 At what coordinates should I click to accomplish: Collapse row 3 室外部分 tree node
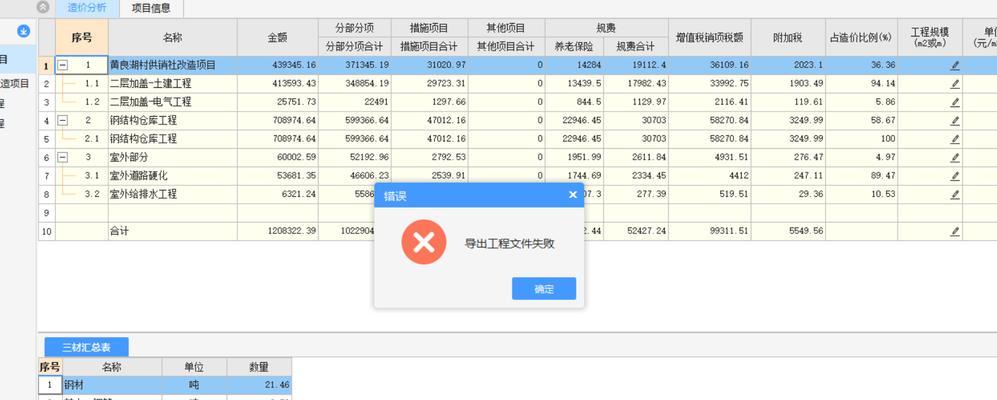(x=63, y=157)
